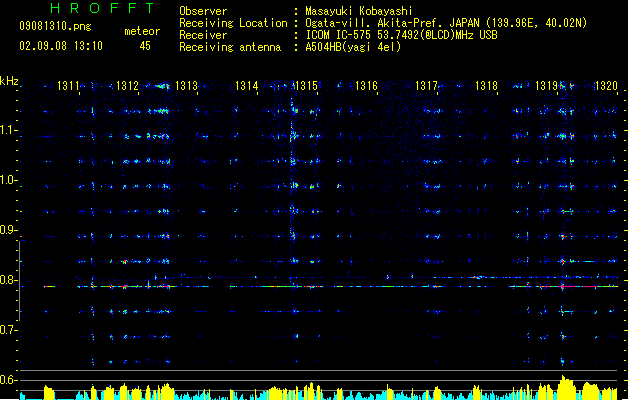Click the 0.9 frequency axis label
The height and width of the screenshot is (400, 629).
[8, 230]
